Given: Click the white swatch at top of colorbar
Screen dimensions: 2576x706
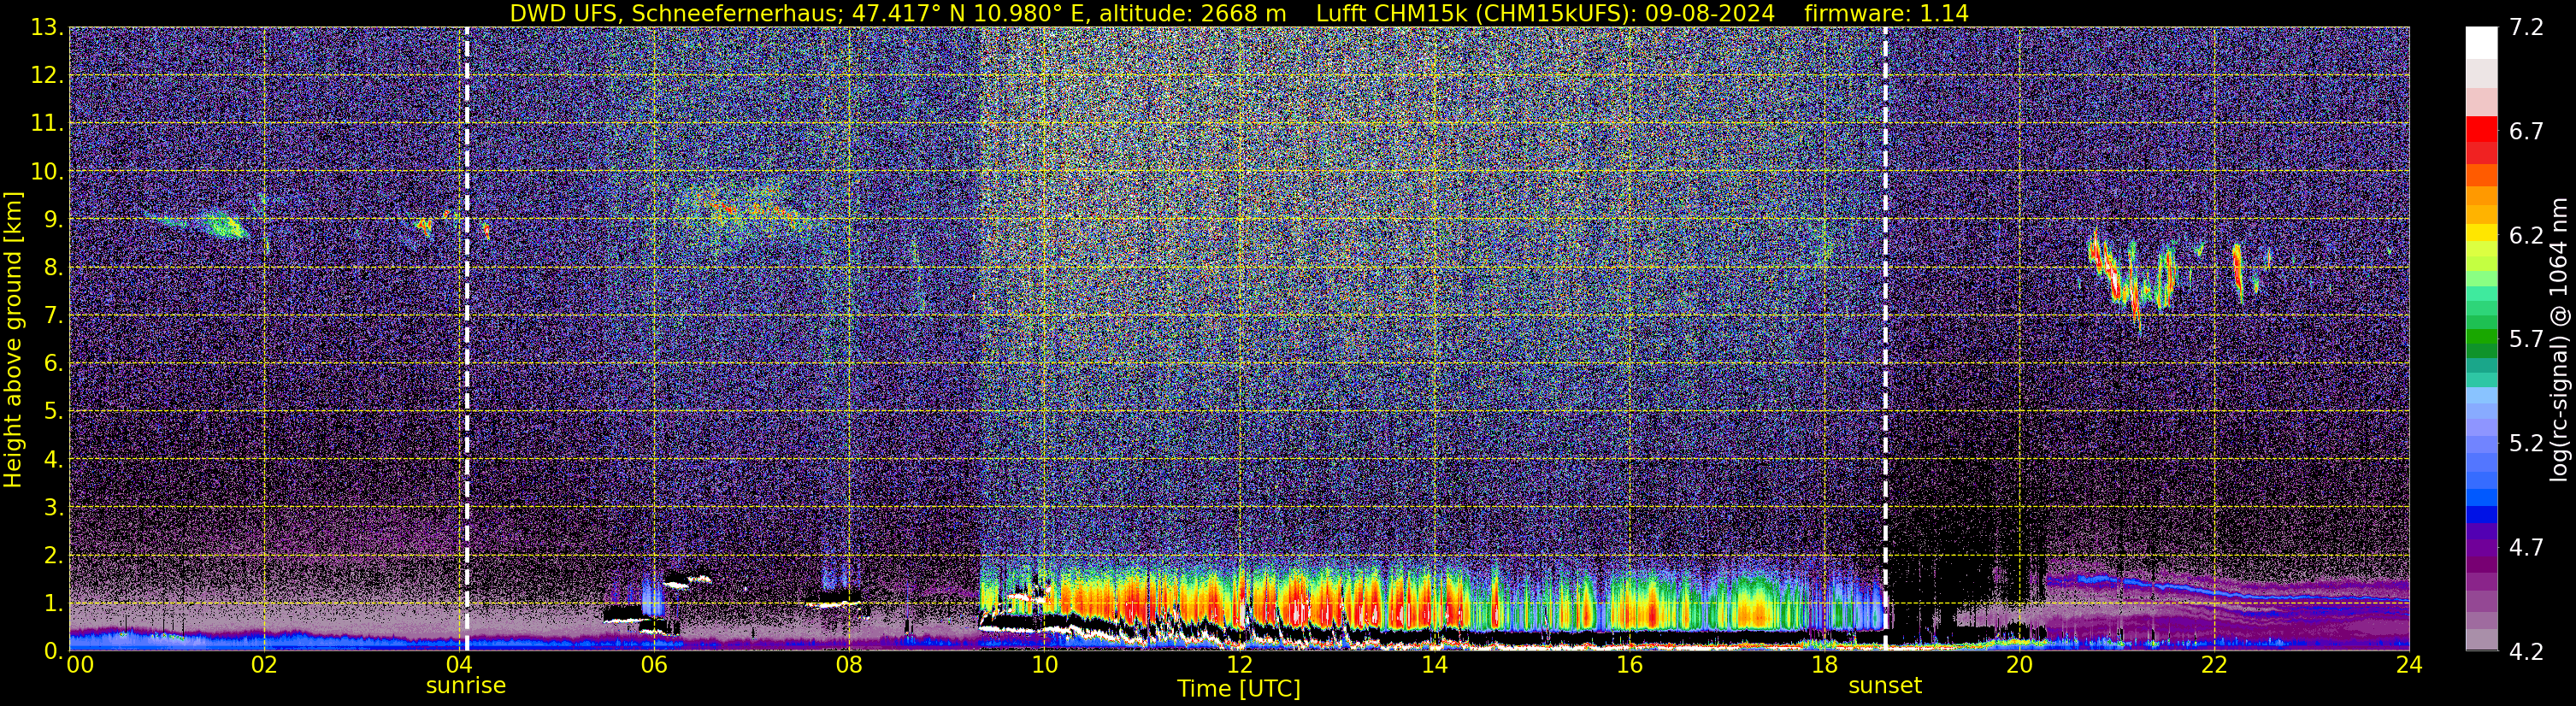Looking at the screenshot, I should [2481, 42].
